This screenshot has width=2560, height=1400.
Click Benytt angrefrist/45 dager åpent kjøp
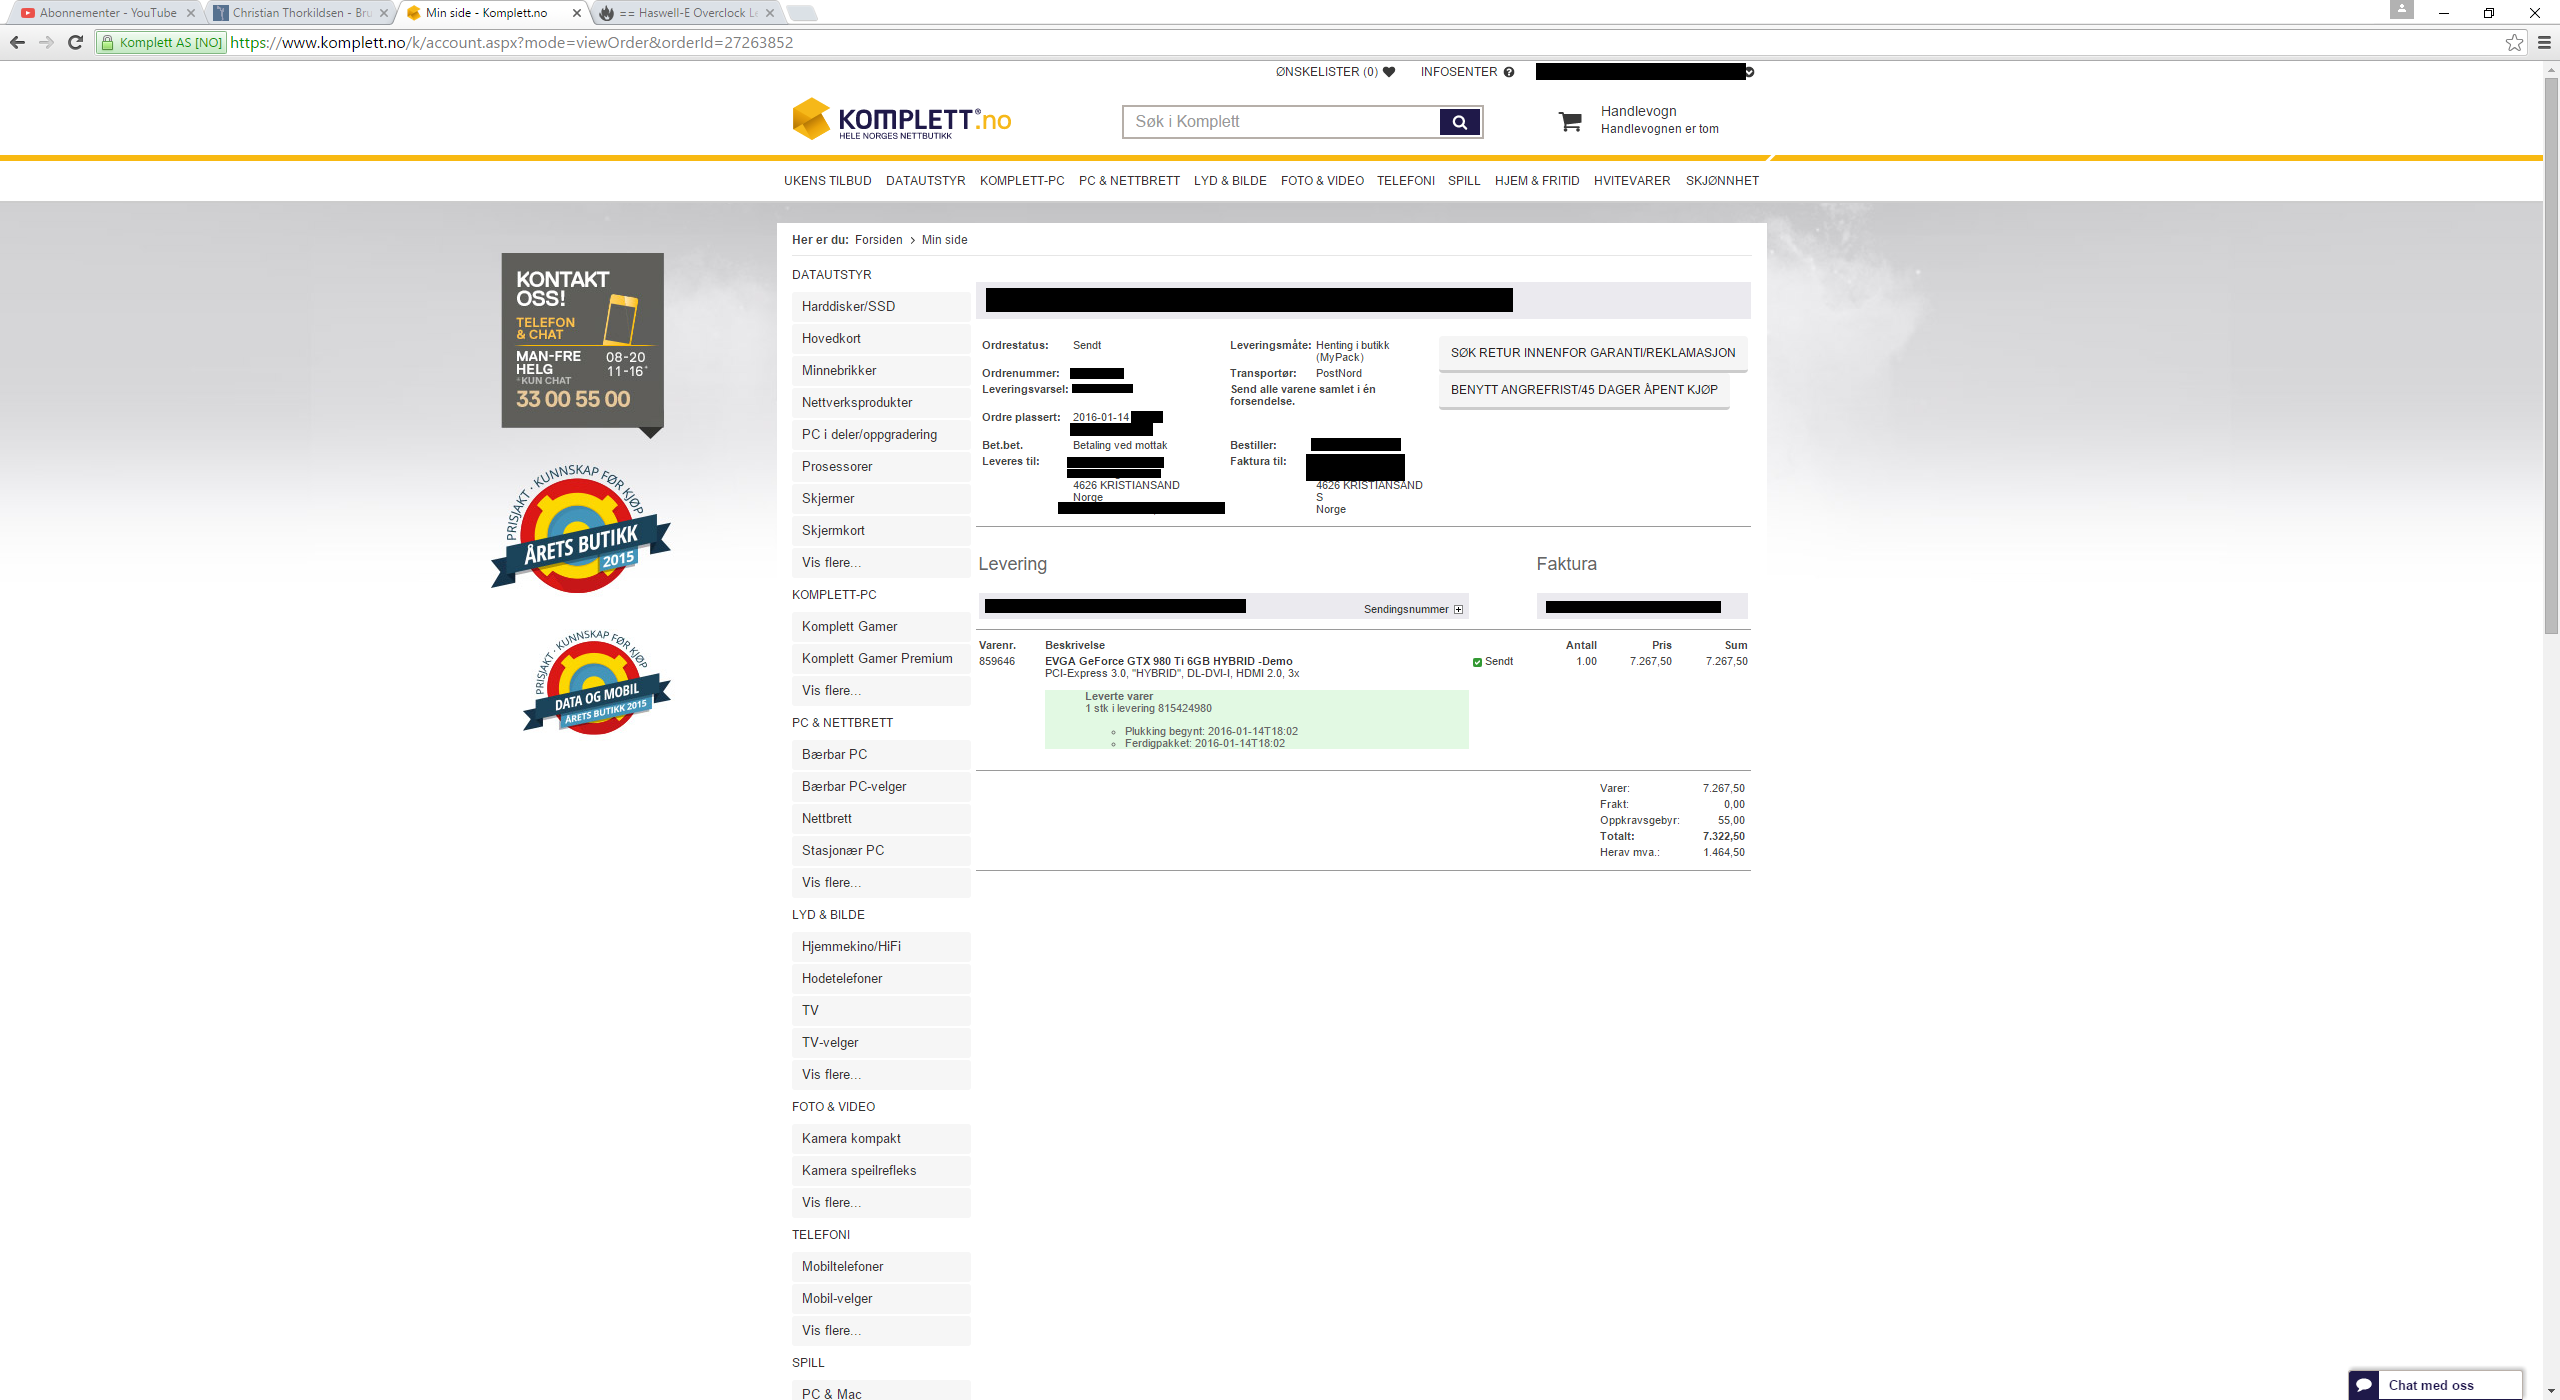[1584, 390]
